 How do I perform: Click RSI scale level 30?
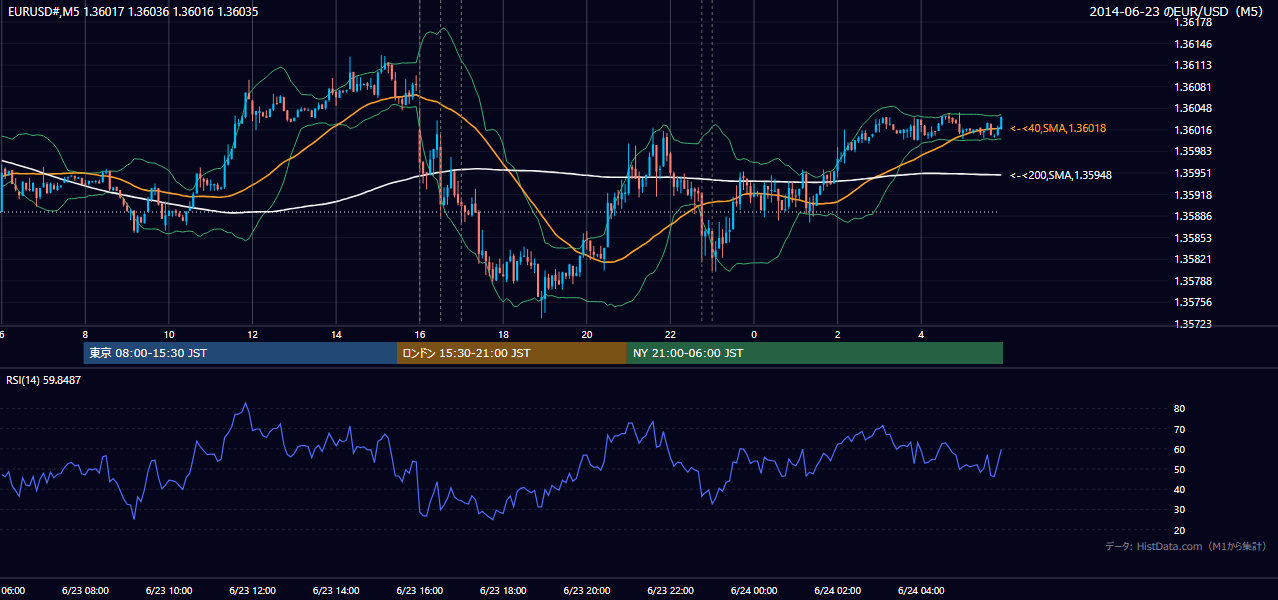[x=1180, y=510]
